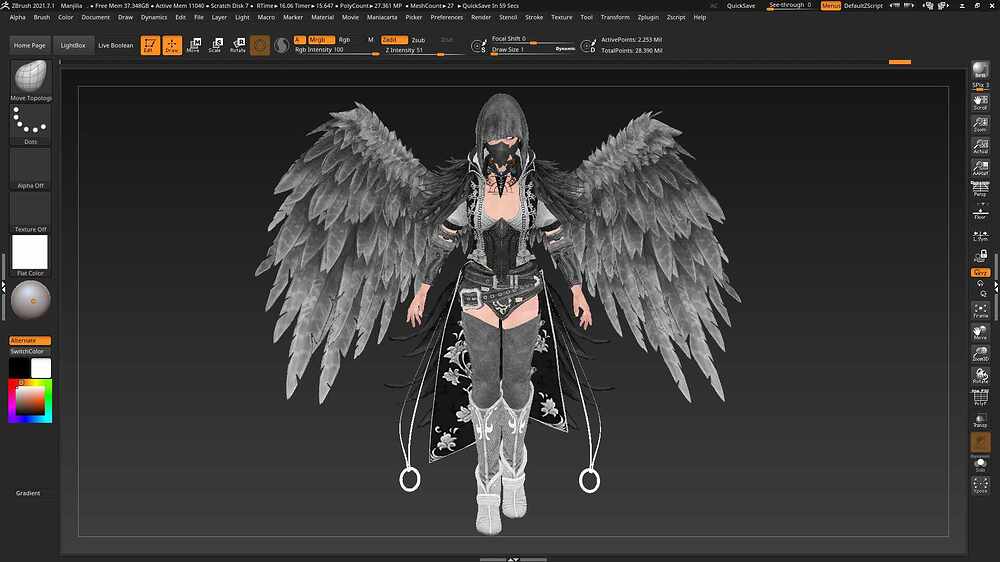Toggle the Zadd mode button
1000x562 pixels.
point(394,40)
